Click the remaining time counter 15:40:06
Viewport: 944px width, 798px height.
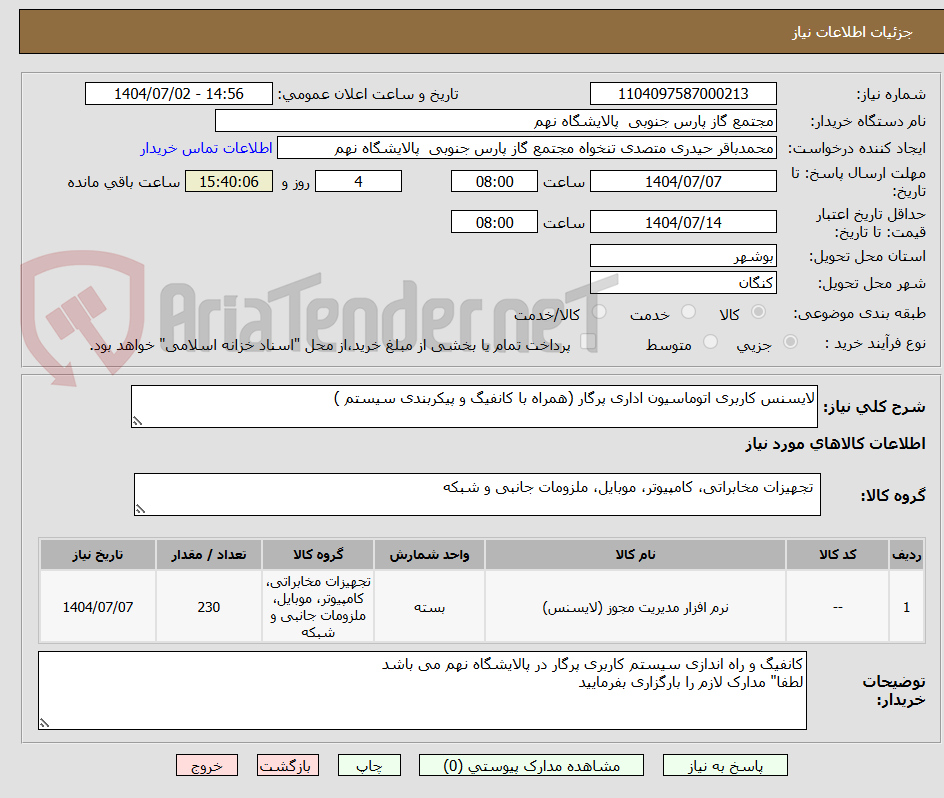coord(228,181)
